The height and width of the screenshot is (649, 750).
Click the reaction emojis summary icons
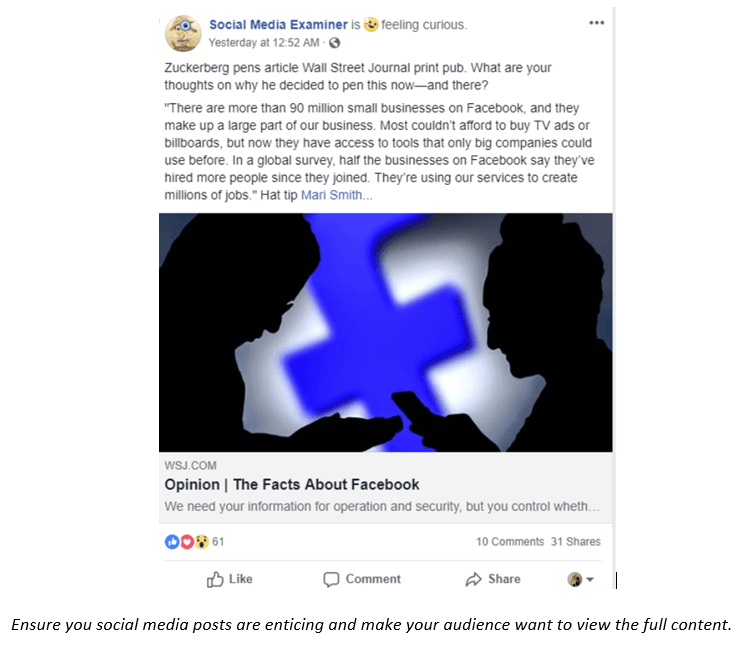[187, 541]
